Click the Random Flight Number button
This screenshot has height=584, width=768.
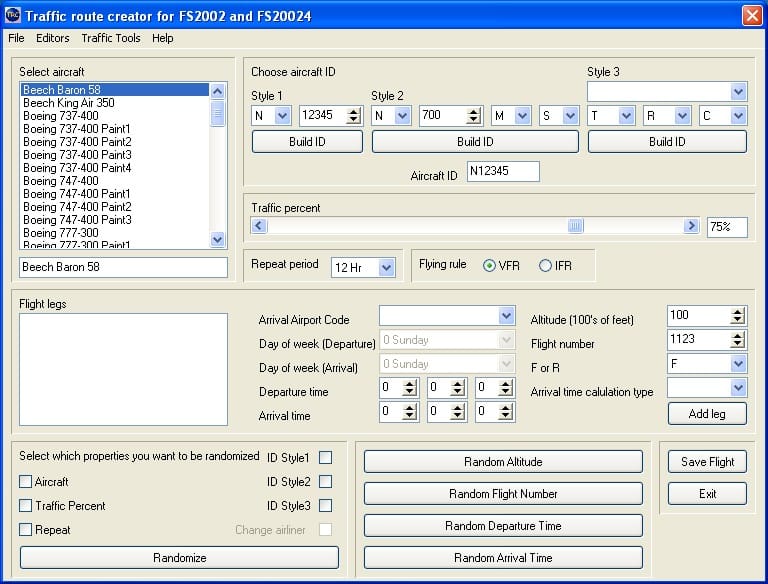[x=503, y=494]
